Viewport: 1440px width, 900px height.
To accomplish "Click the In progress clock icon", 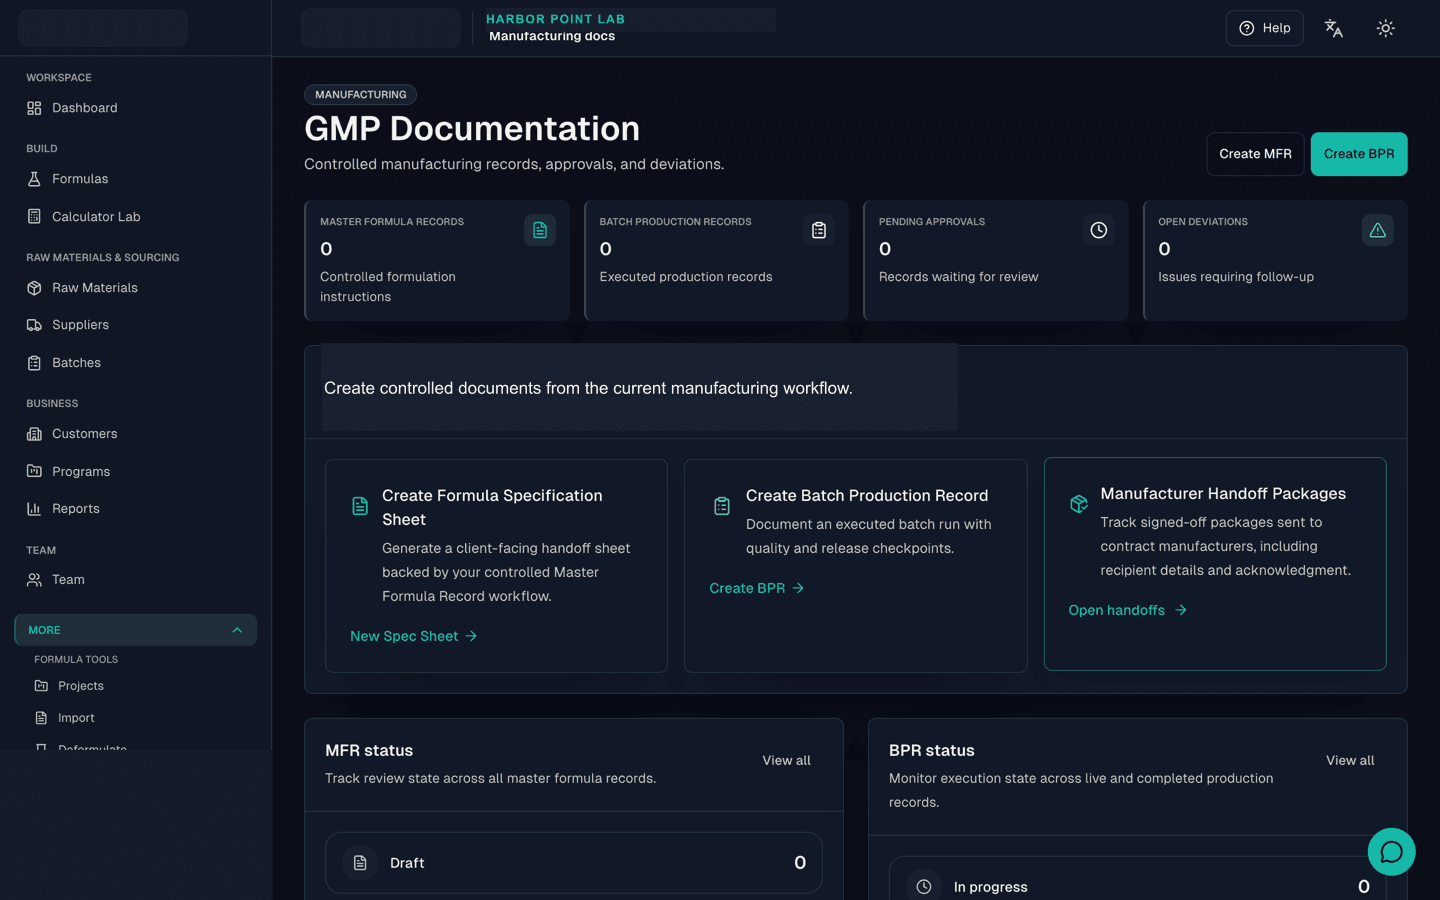I will 924,887.
